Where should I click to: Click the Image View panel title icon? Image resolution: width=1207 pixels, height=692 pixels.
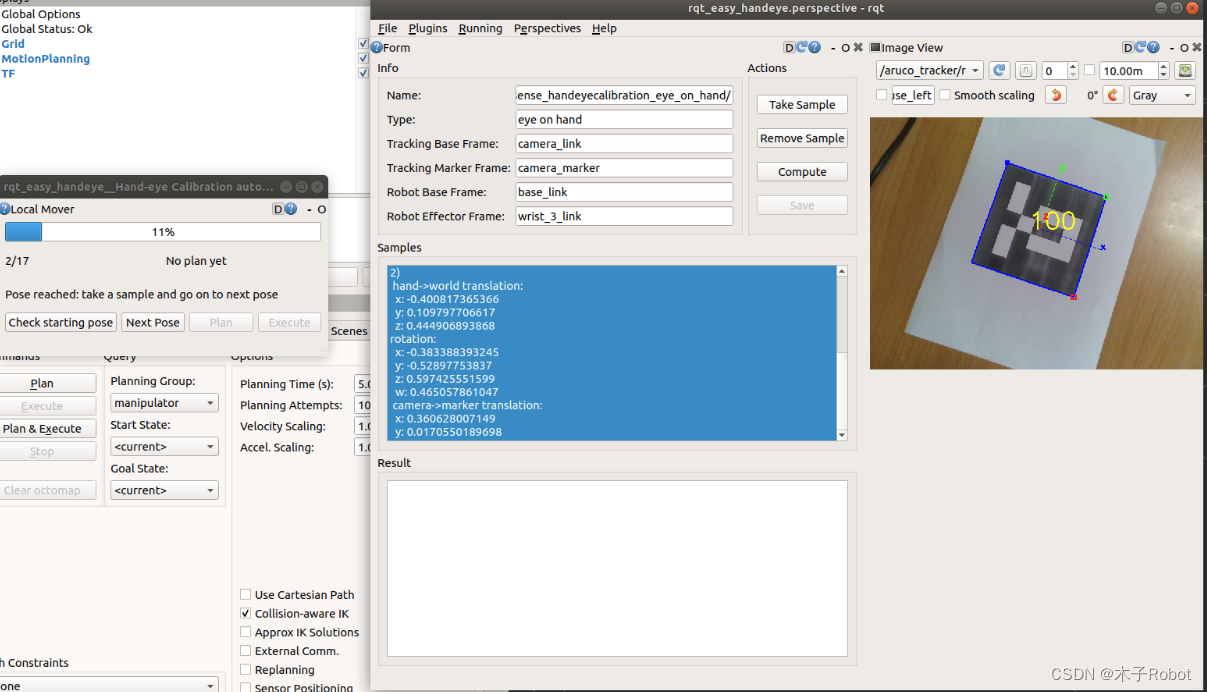point(875,47)
